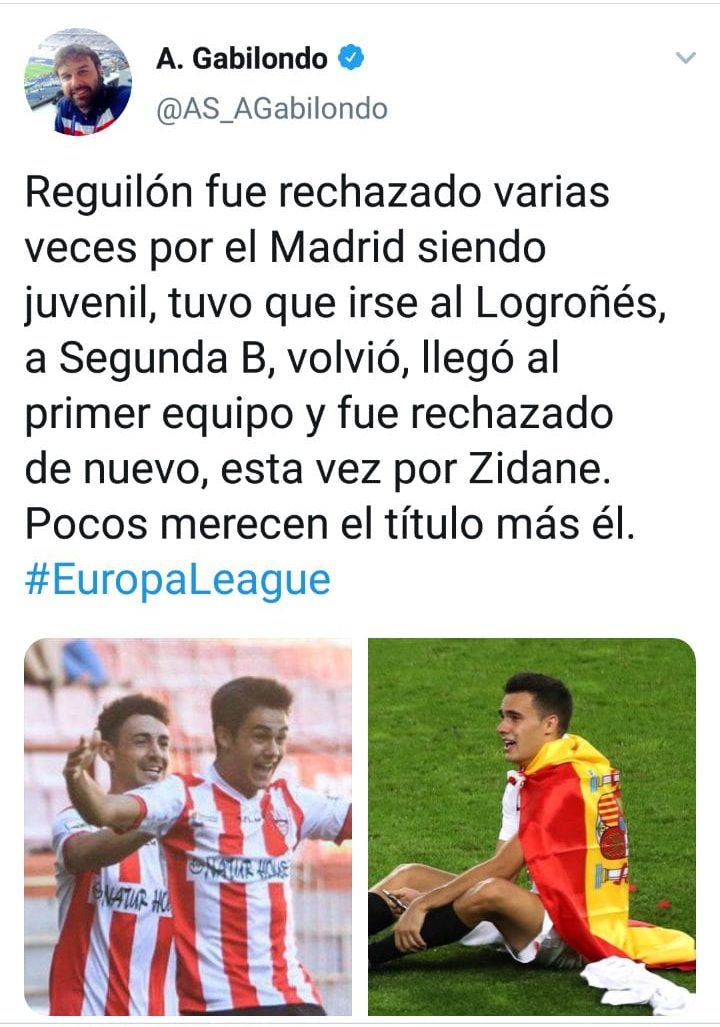Screen dimensions: 720x1027
Task: Click the Spanish flag coat of arms
Action: pos(611,827)
